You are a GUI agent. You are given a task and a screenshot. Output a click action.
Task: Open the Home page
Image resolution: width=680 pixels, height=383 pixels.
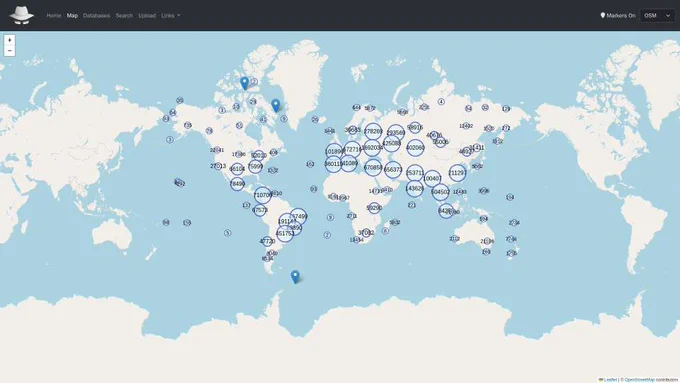[54, 16]
